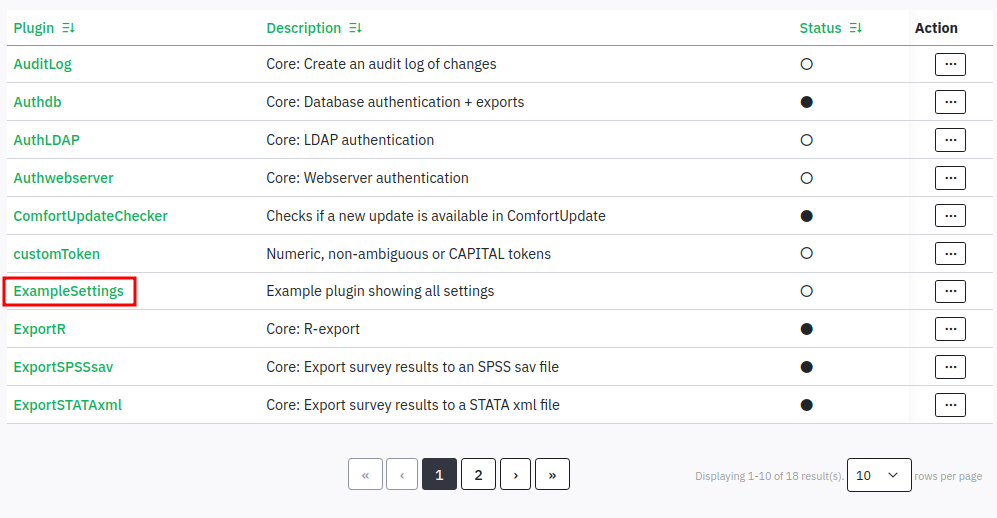Click the status circle for AuthLDAP
Viewport: 997px width, 518px height.
pyautogui.click(x=806, y=140)
